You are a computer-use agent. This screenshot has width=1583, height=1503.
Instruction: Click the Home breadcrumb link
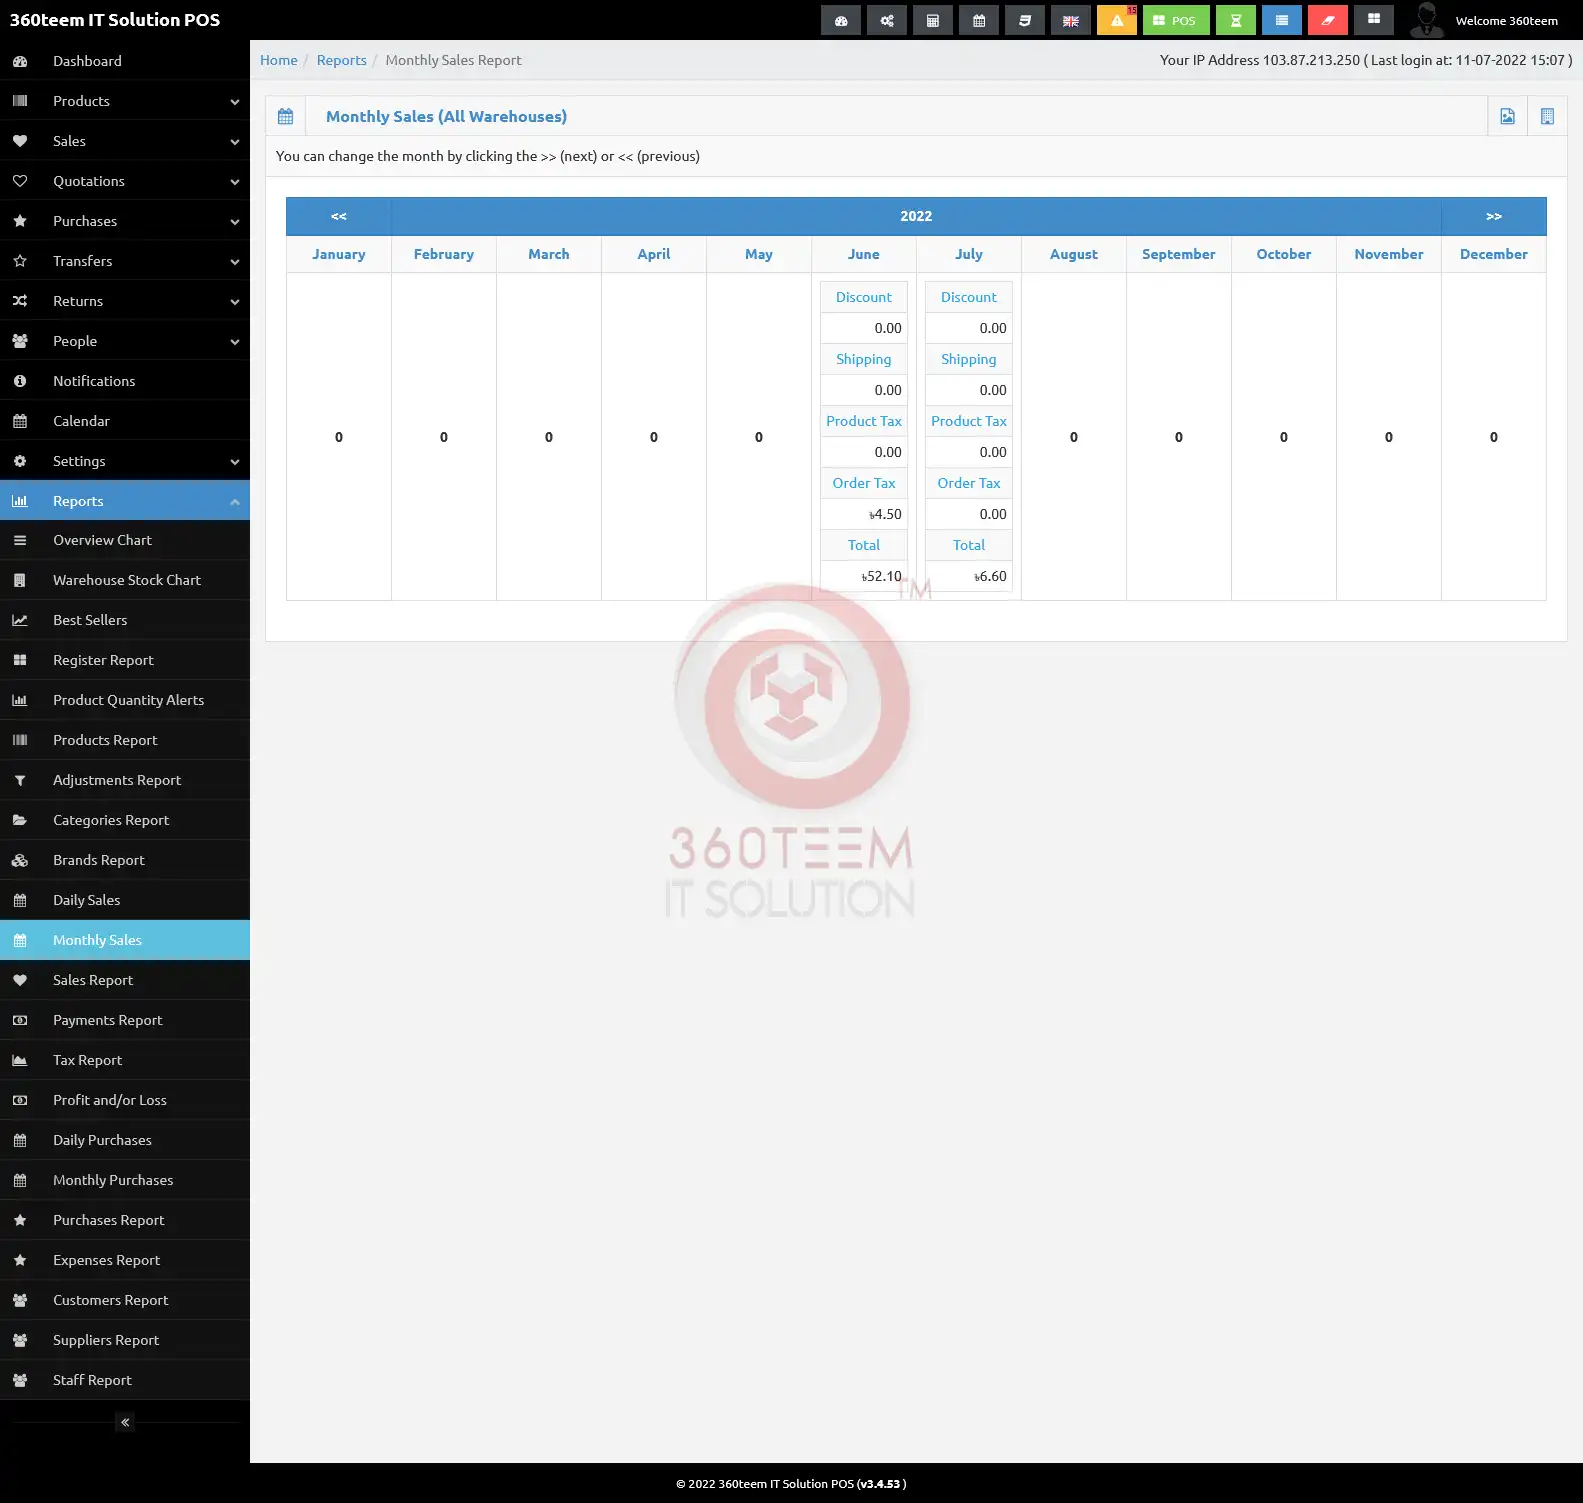279,60
